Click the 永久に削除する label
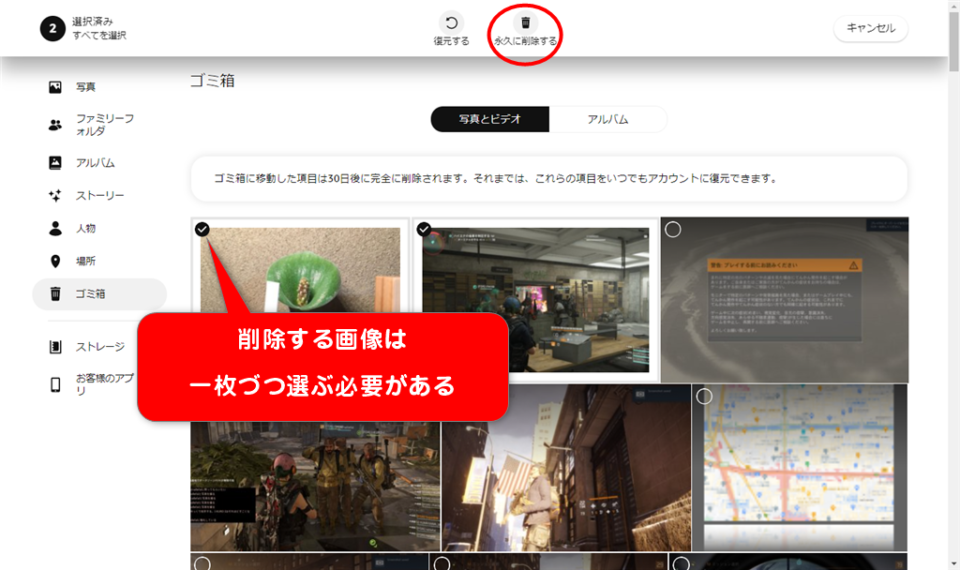Viewport: 960px width, 570px height. pos(525,41)
